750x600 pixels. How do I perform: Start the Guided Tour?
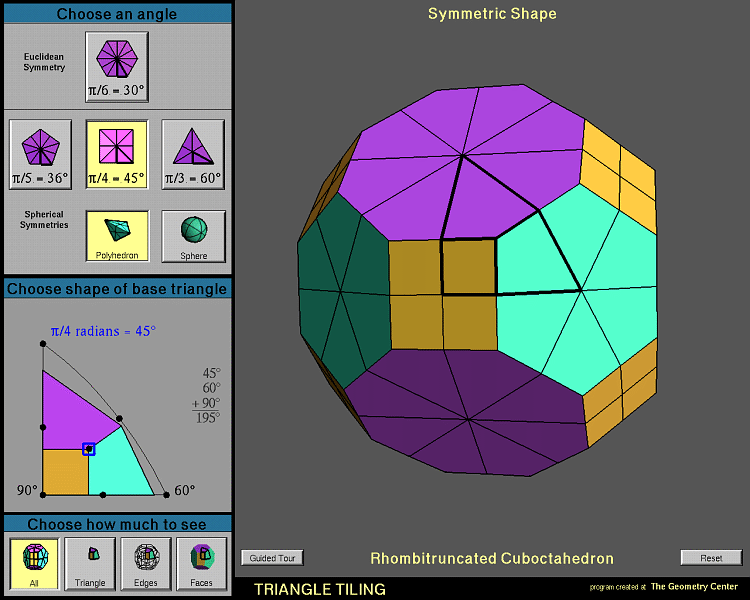point(272,558)
